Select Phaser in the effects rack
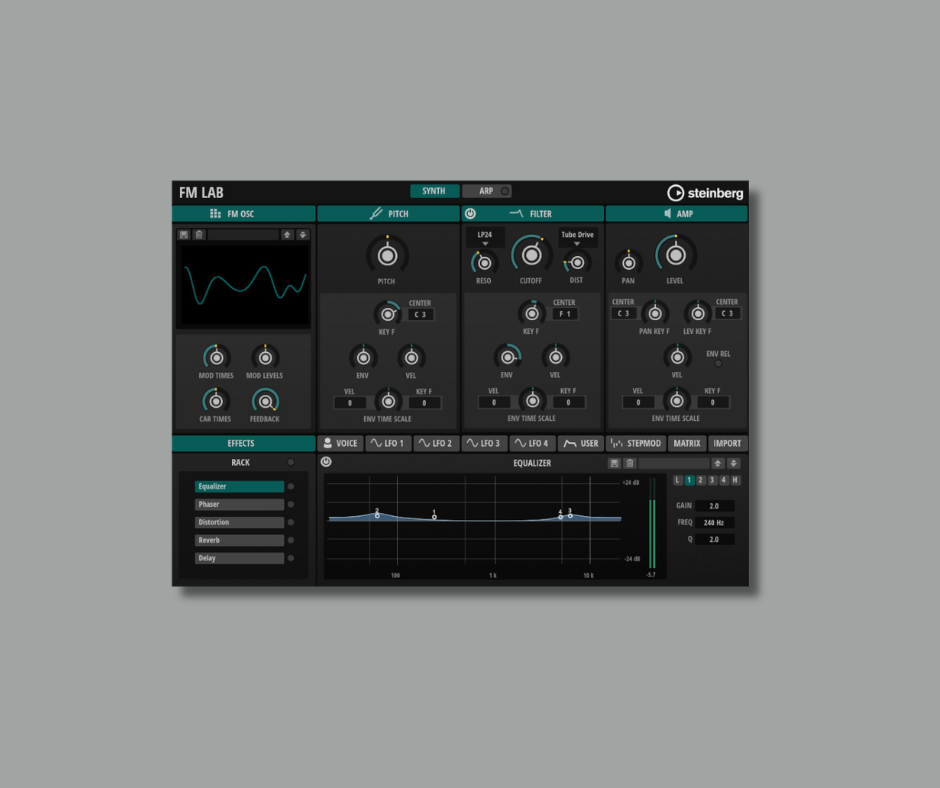The image size is (940, 788). (x=239, y=504)
